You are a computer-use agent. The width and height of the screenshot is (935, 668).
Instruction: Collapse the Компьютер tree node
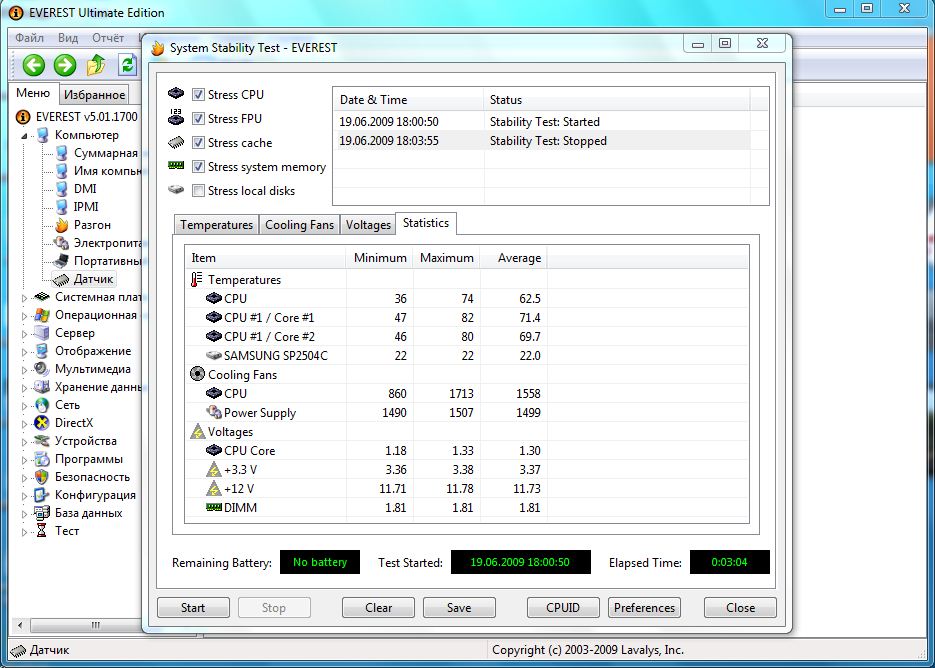point(24,136)
